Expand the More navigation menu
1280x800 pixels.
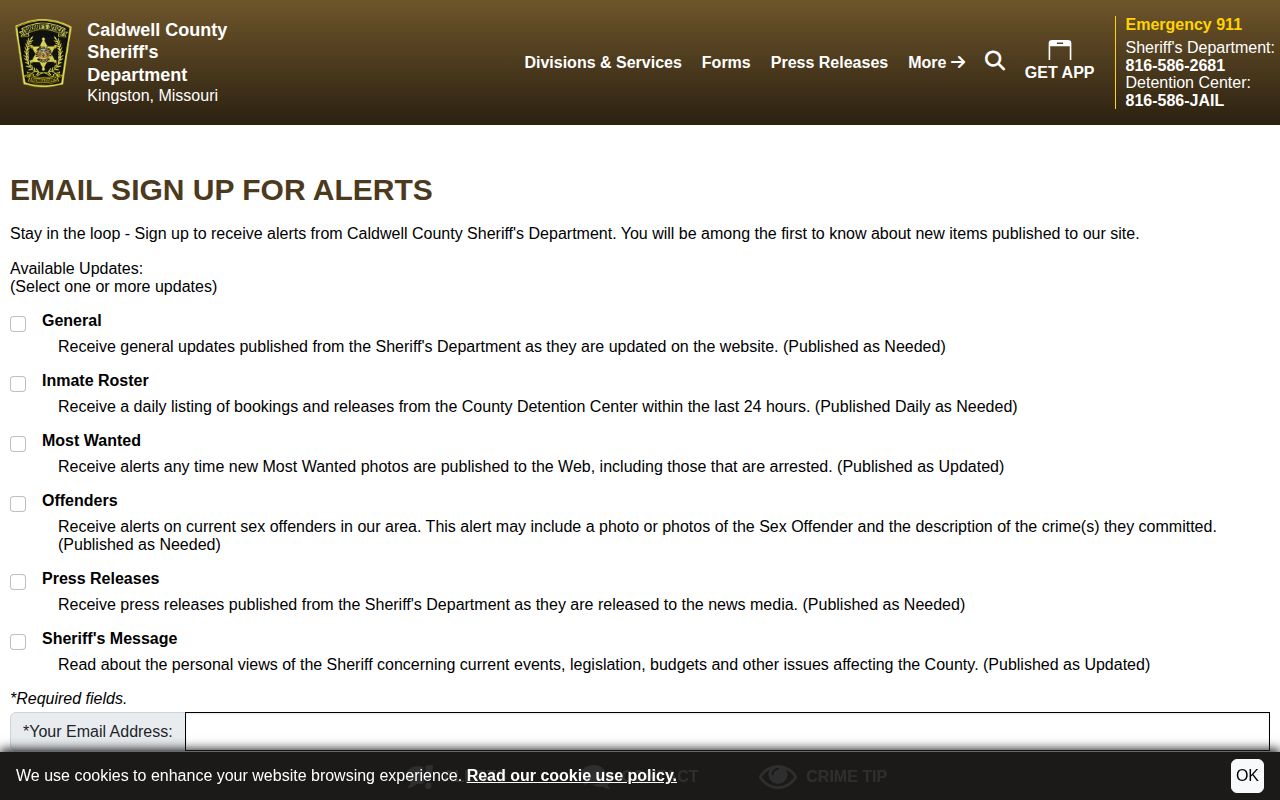tap(936, 62)
